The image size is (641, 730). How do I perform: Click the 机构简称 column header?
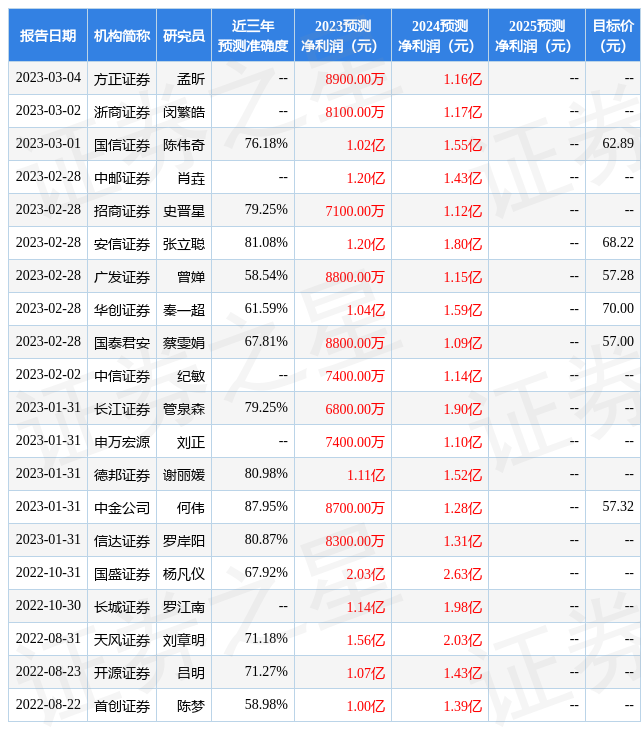click(x=122, y=35)
